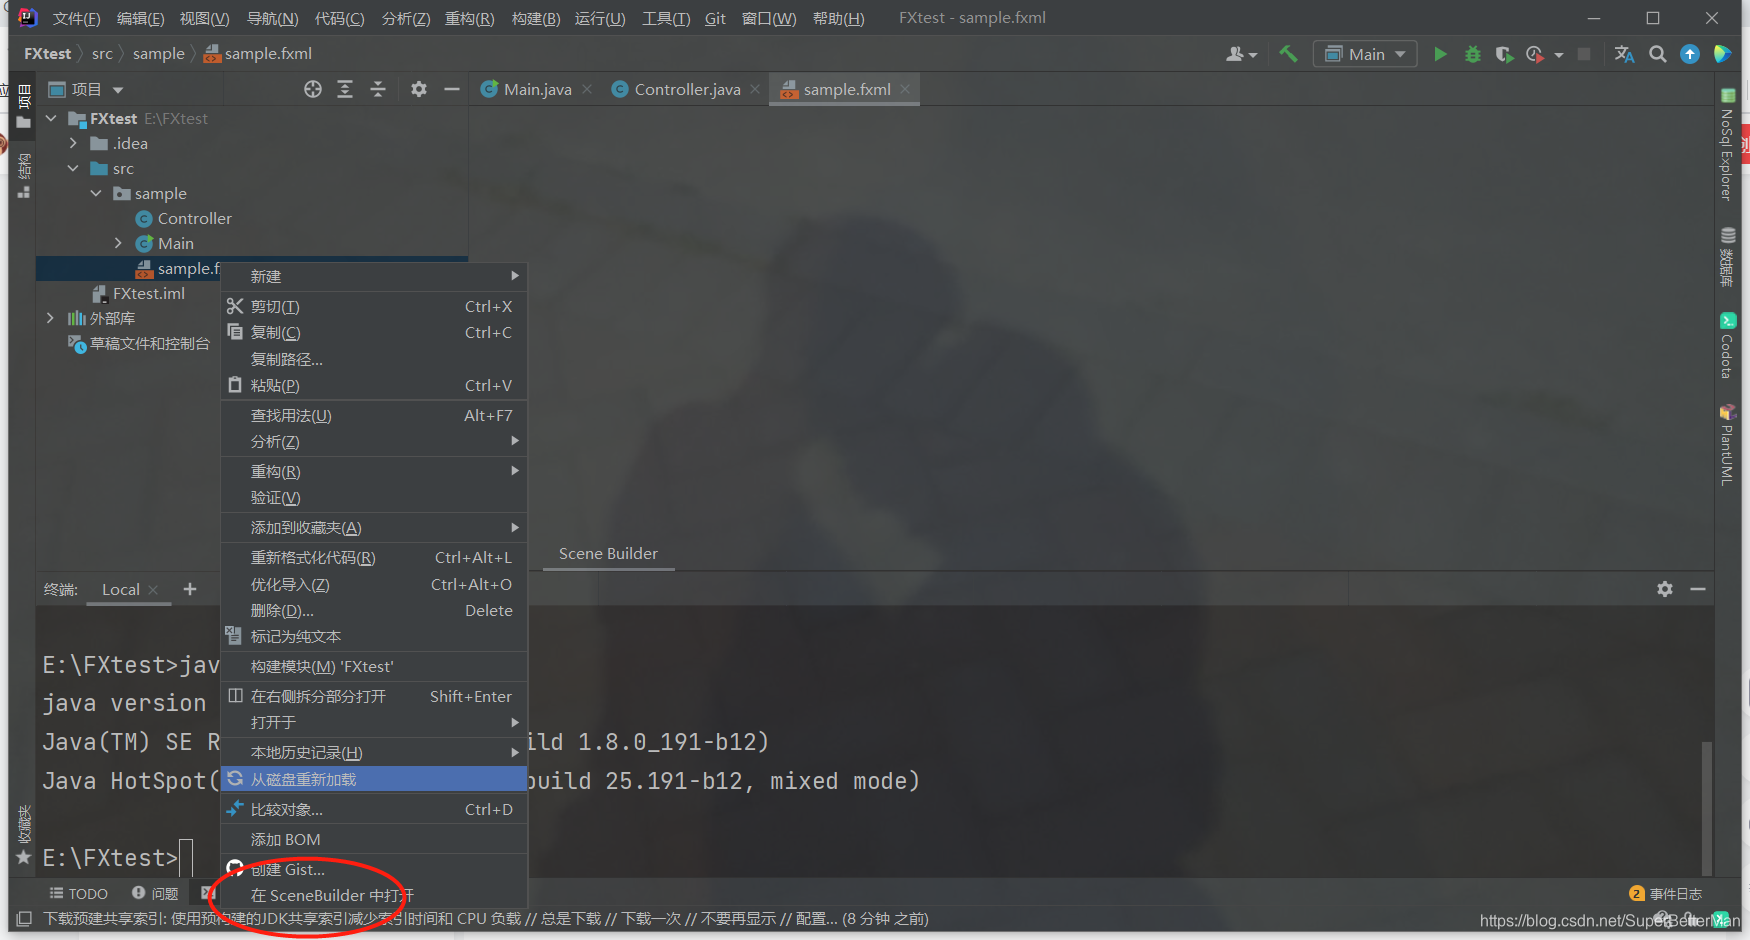Expand the .idea folder

tap(73, 143)
